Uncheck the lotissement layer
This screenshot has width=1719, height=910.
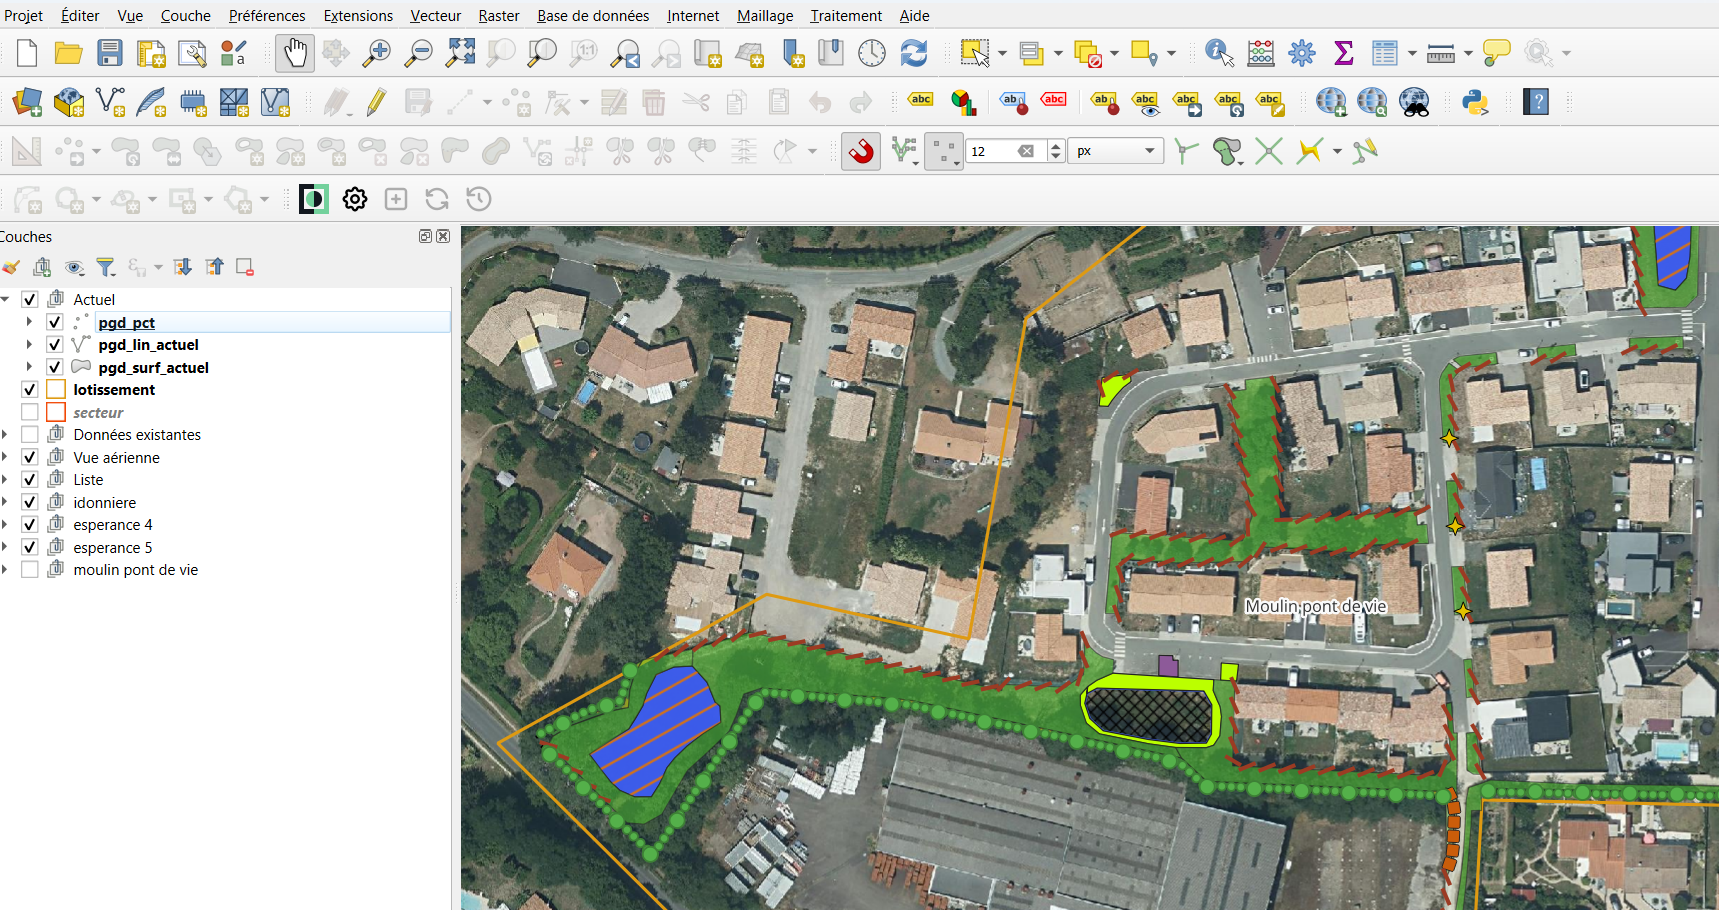[30, 389]
